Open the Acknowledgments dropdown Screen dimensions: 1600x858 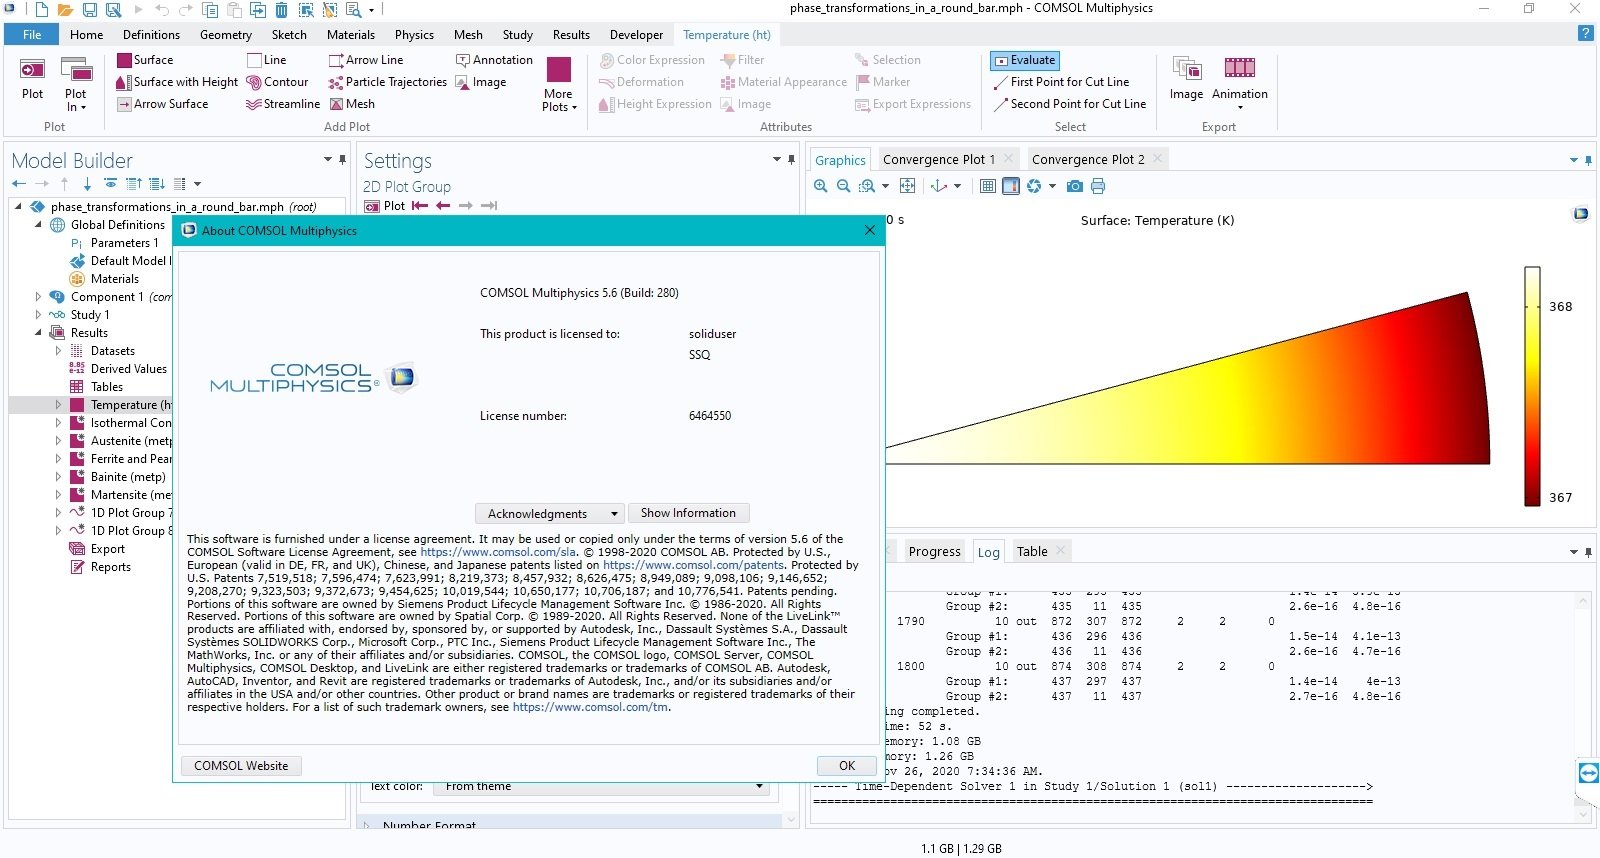(x=549, y=514)
